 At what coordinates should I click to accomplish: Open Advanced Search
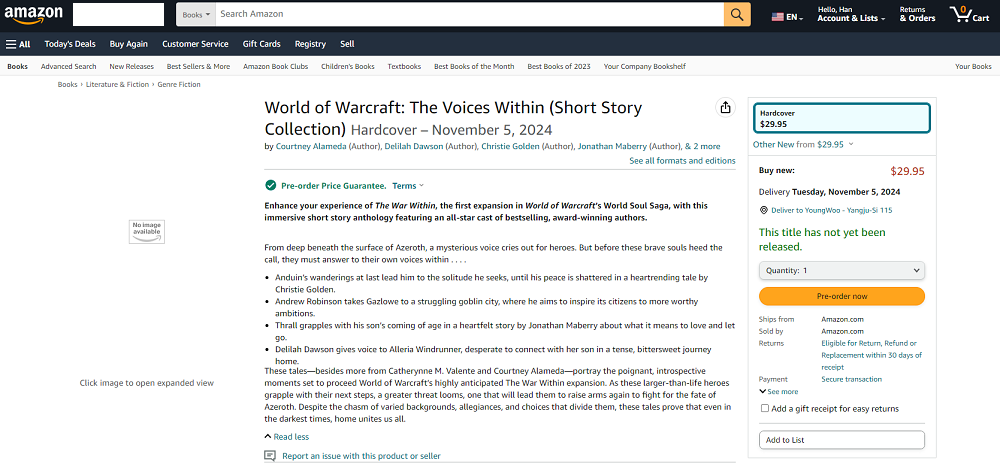[x=69, y=66]
